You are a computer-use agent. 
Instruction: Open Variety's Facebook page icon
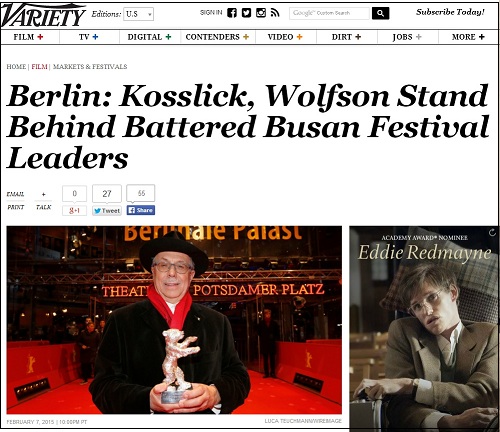232,13
